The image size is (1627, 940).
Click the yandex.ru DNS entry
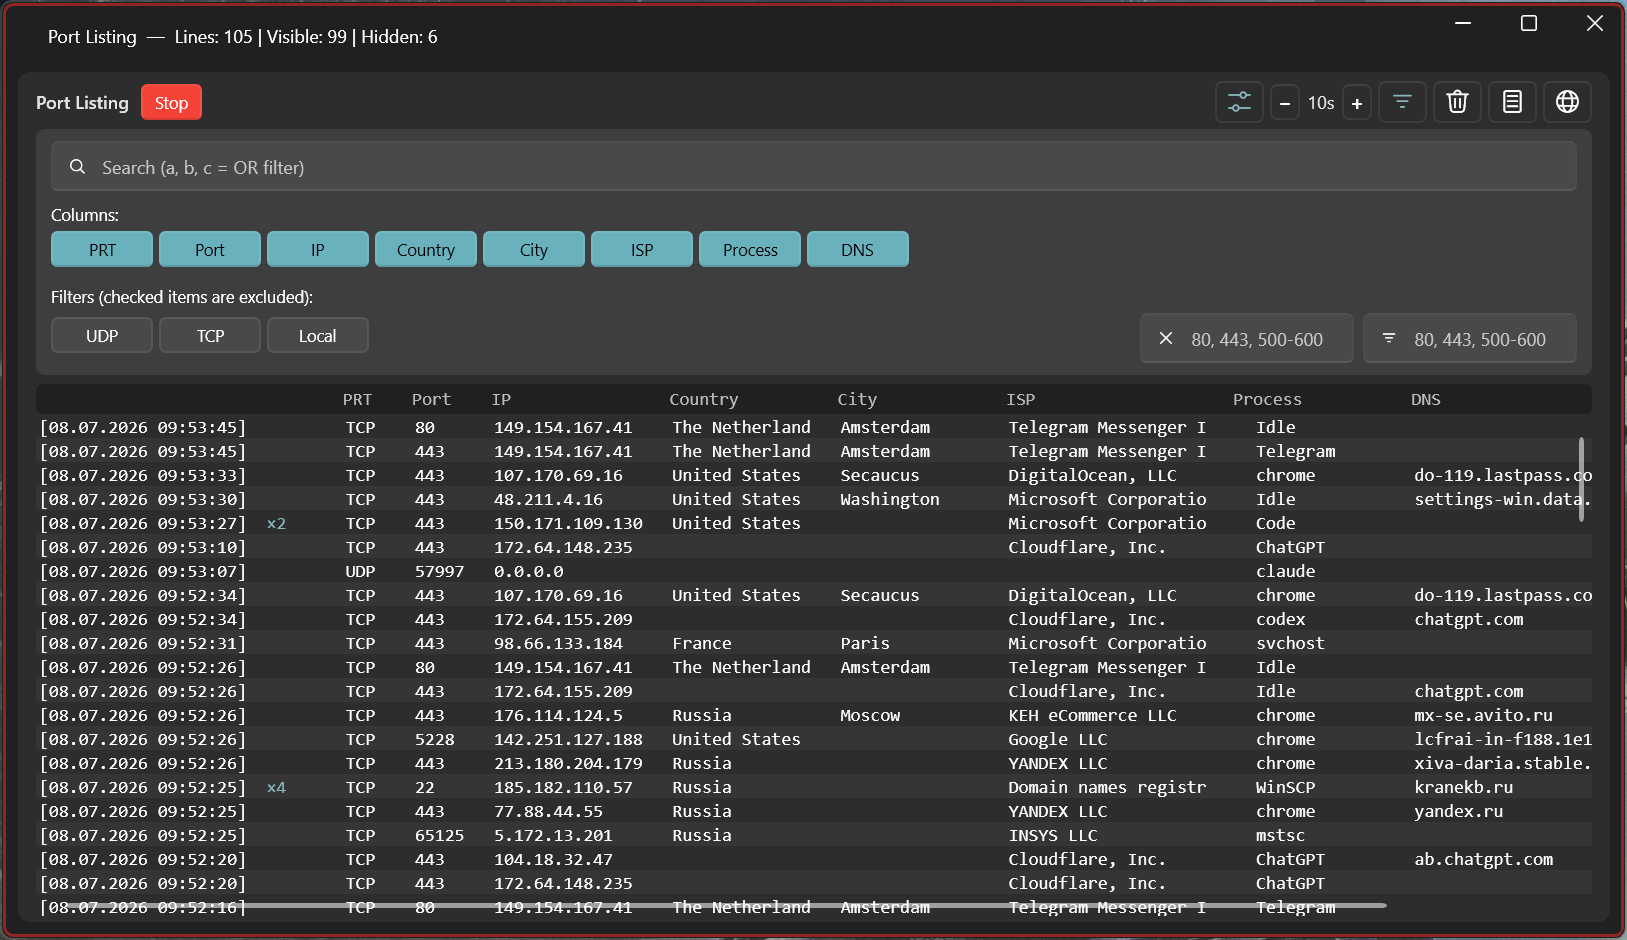point(1458,811)
